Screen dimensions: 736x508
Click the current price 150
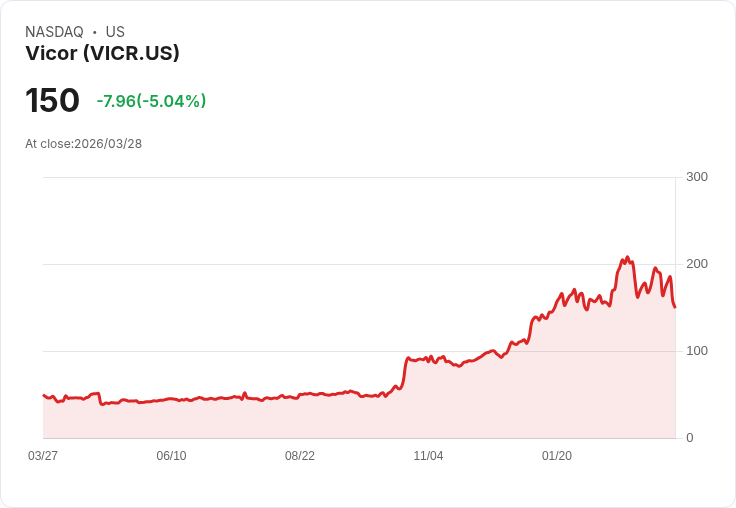point(52,101)
